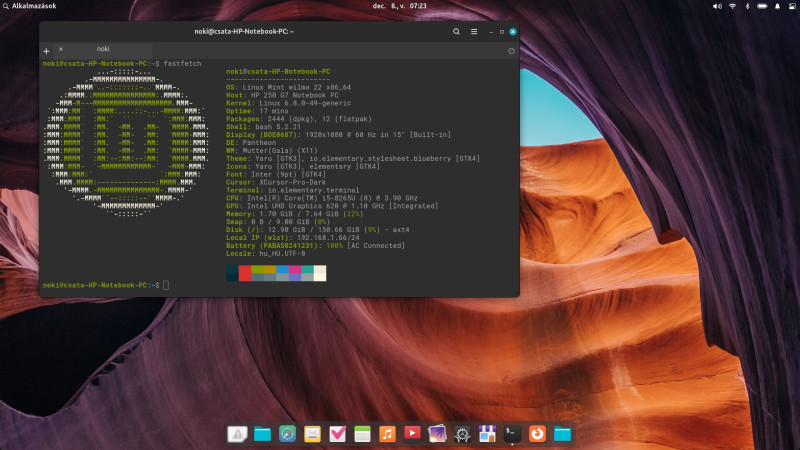Image resolution: width=800 pixels, height=450 pixels.
Task: Open the notifications bell indicator
Action: pos(778,6)
